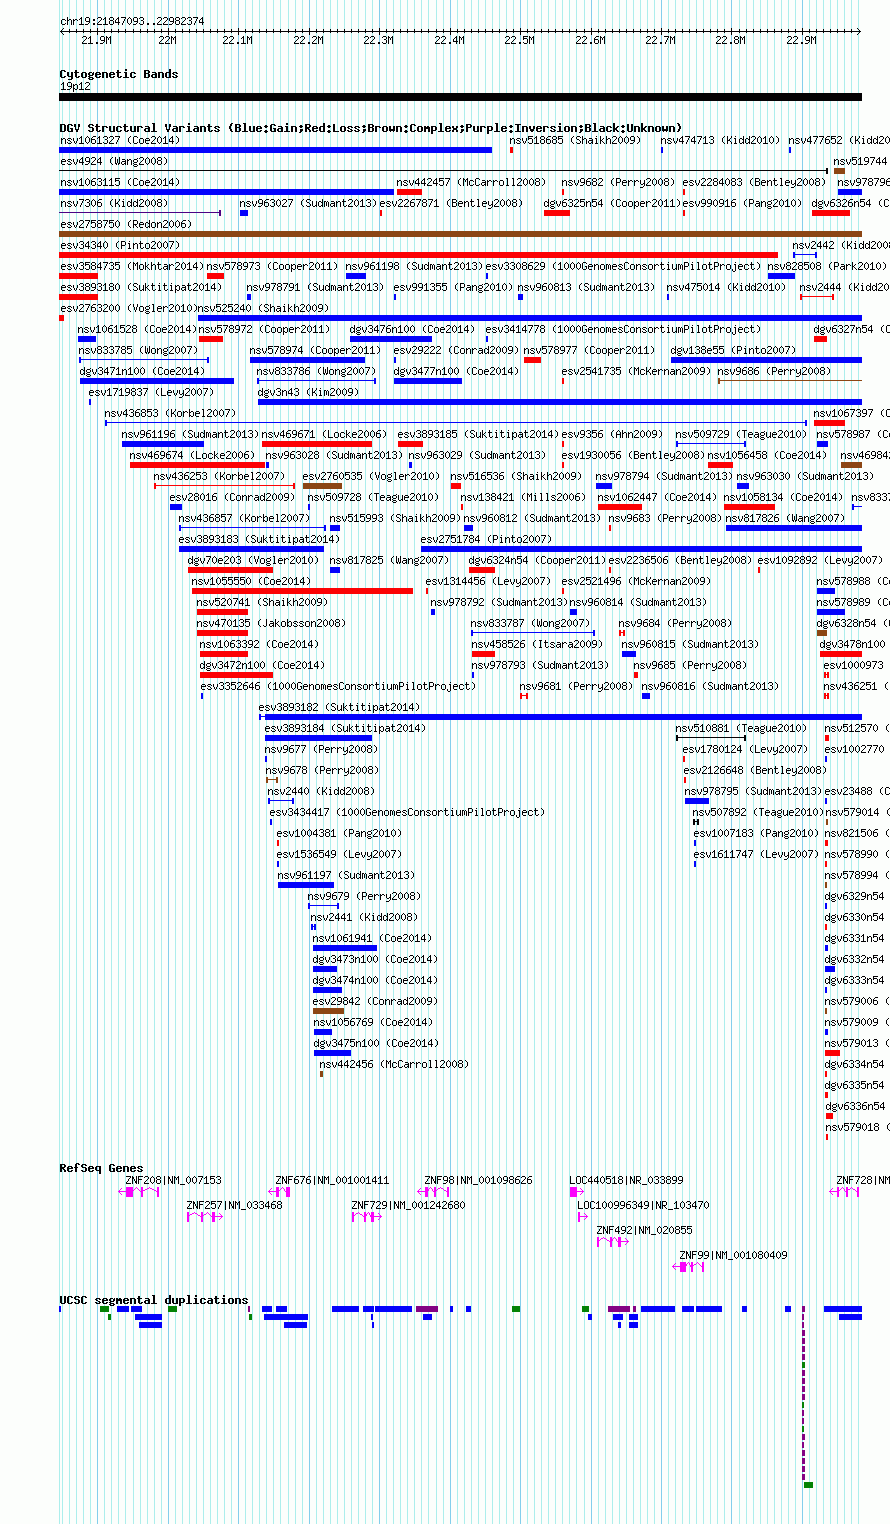890x1524 pixels.
Task: Click nsv510881 (Teague2010) variant label
Action: point(741,729)
